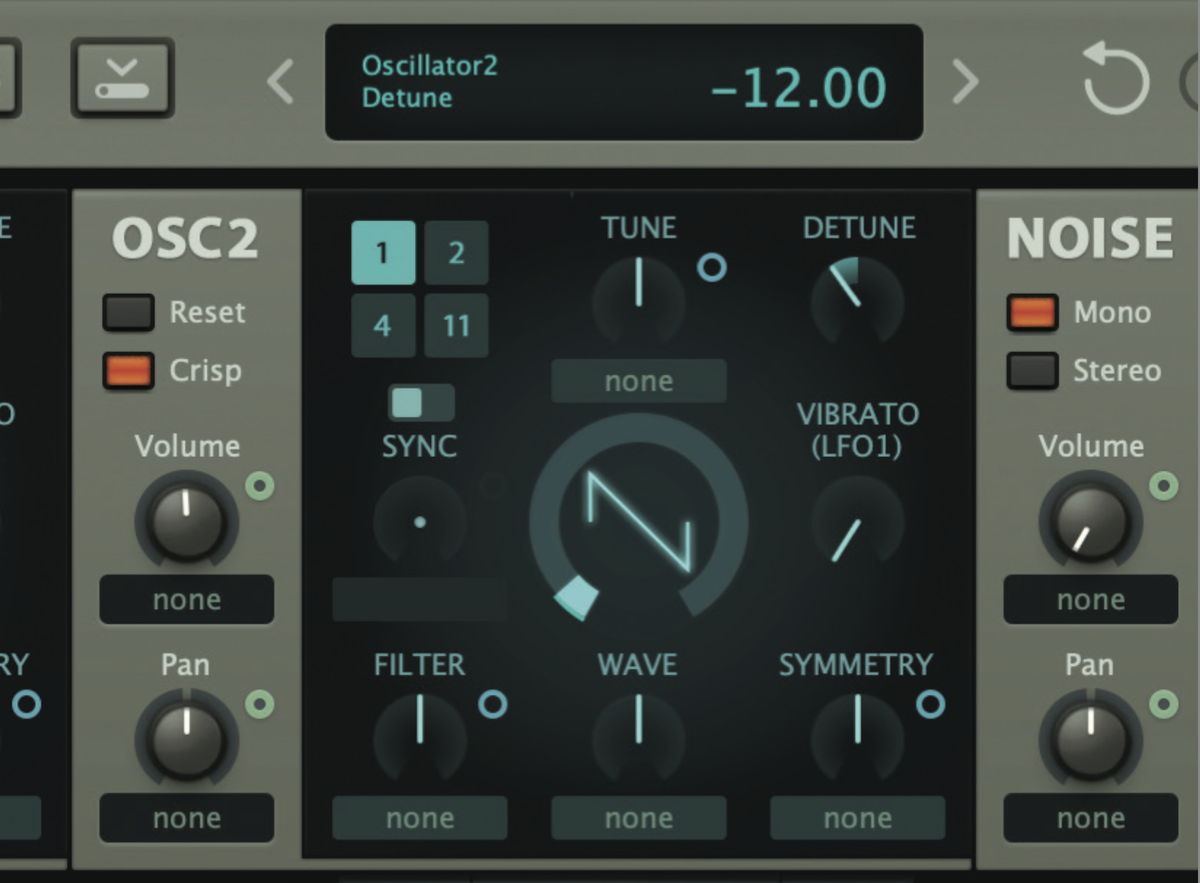Image resolution: width=1200 pixels, height=883 pixels.
Task: Select unison voice count 11
Action: tap(456, 325)
